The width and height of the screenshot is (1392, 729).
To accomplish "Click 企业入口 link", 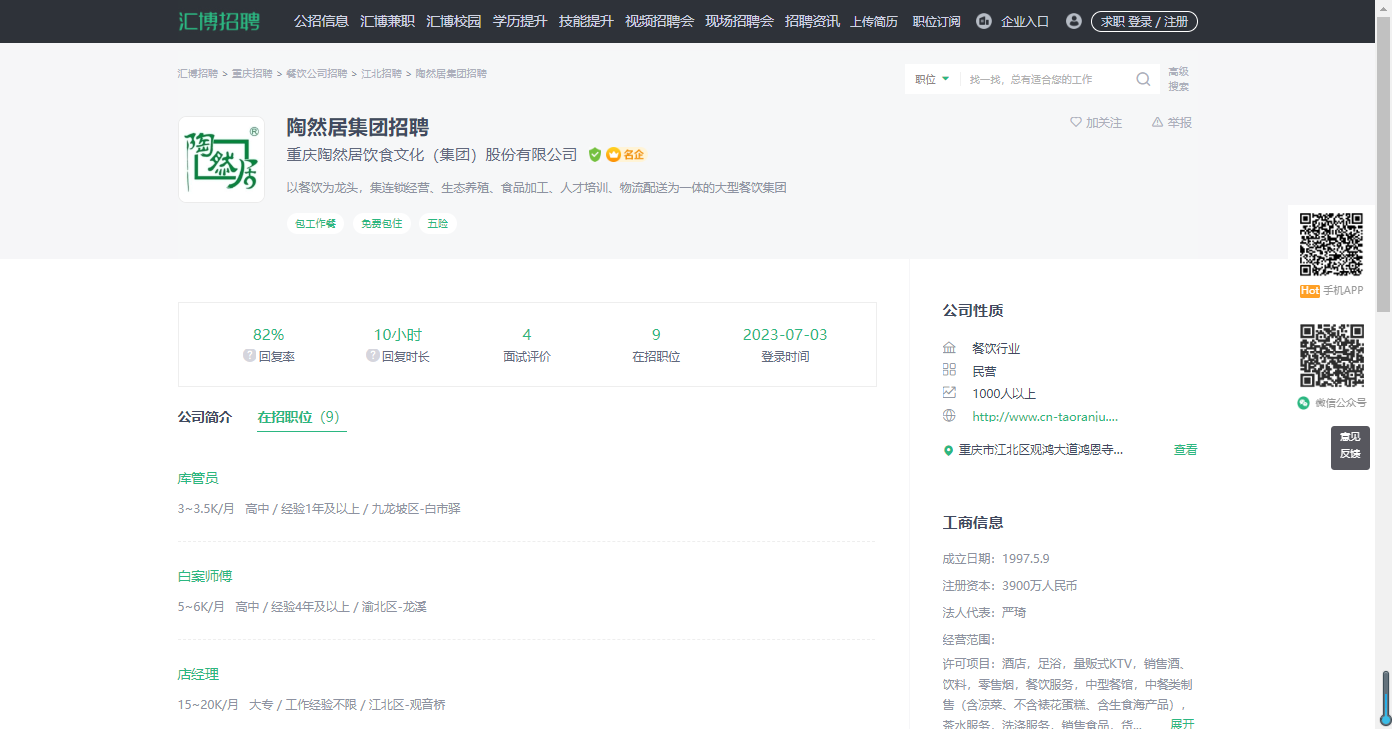I will click(1025, 21).
